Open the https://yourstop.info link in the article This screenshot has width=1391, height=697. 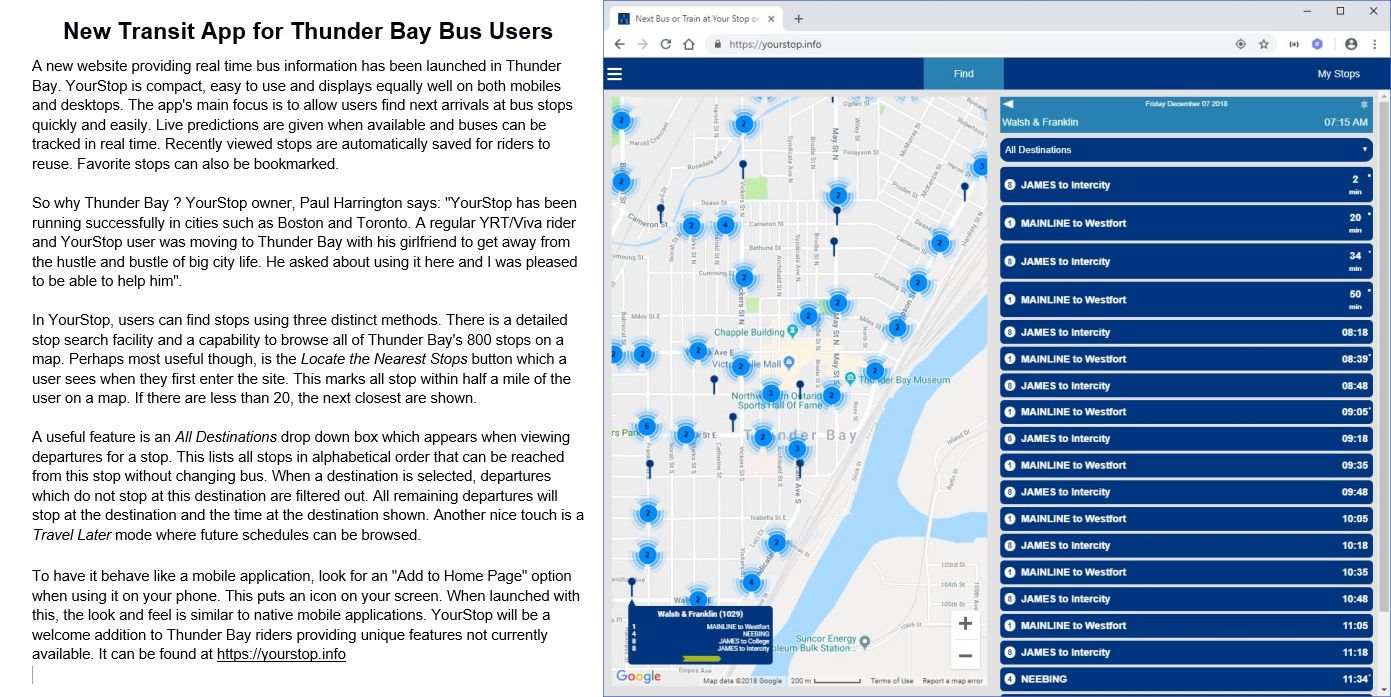click(x=281, y=653)
